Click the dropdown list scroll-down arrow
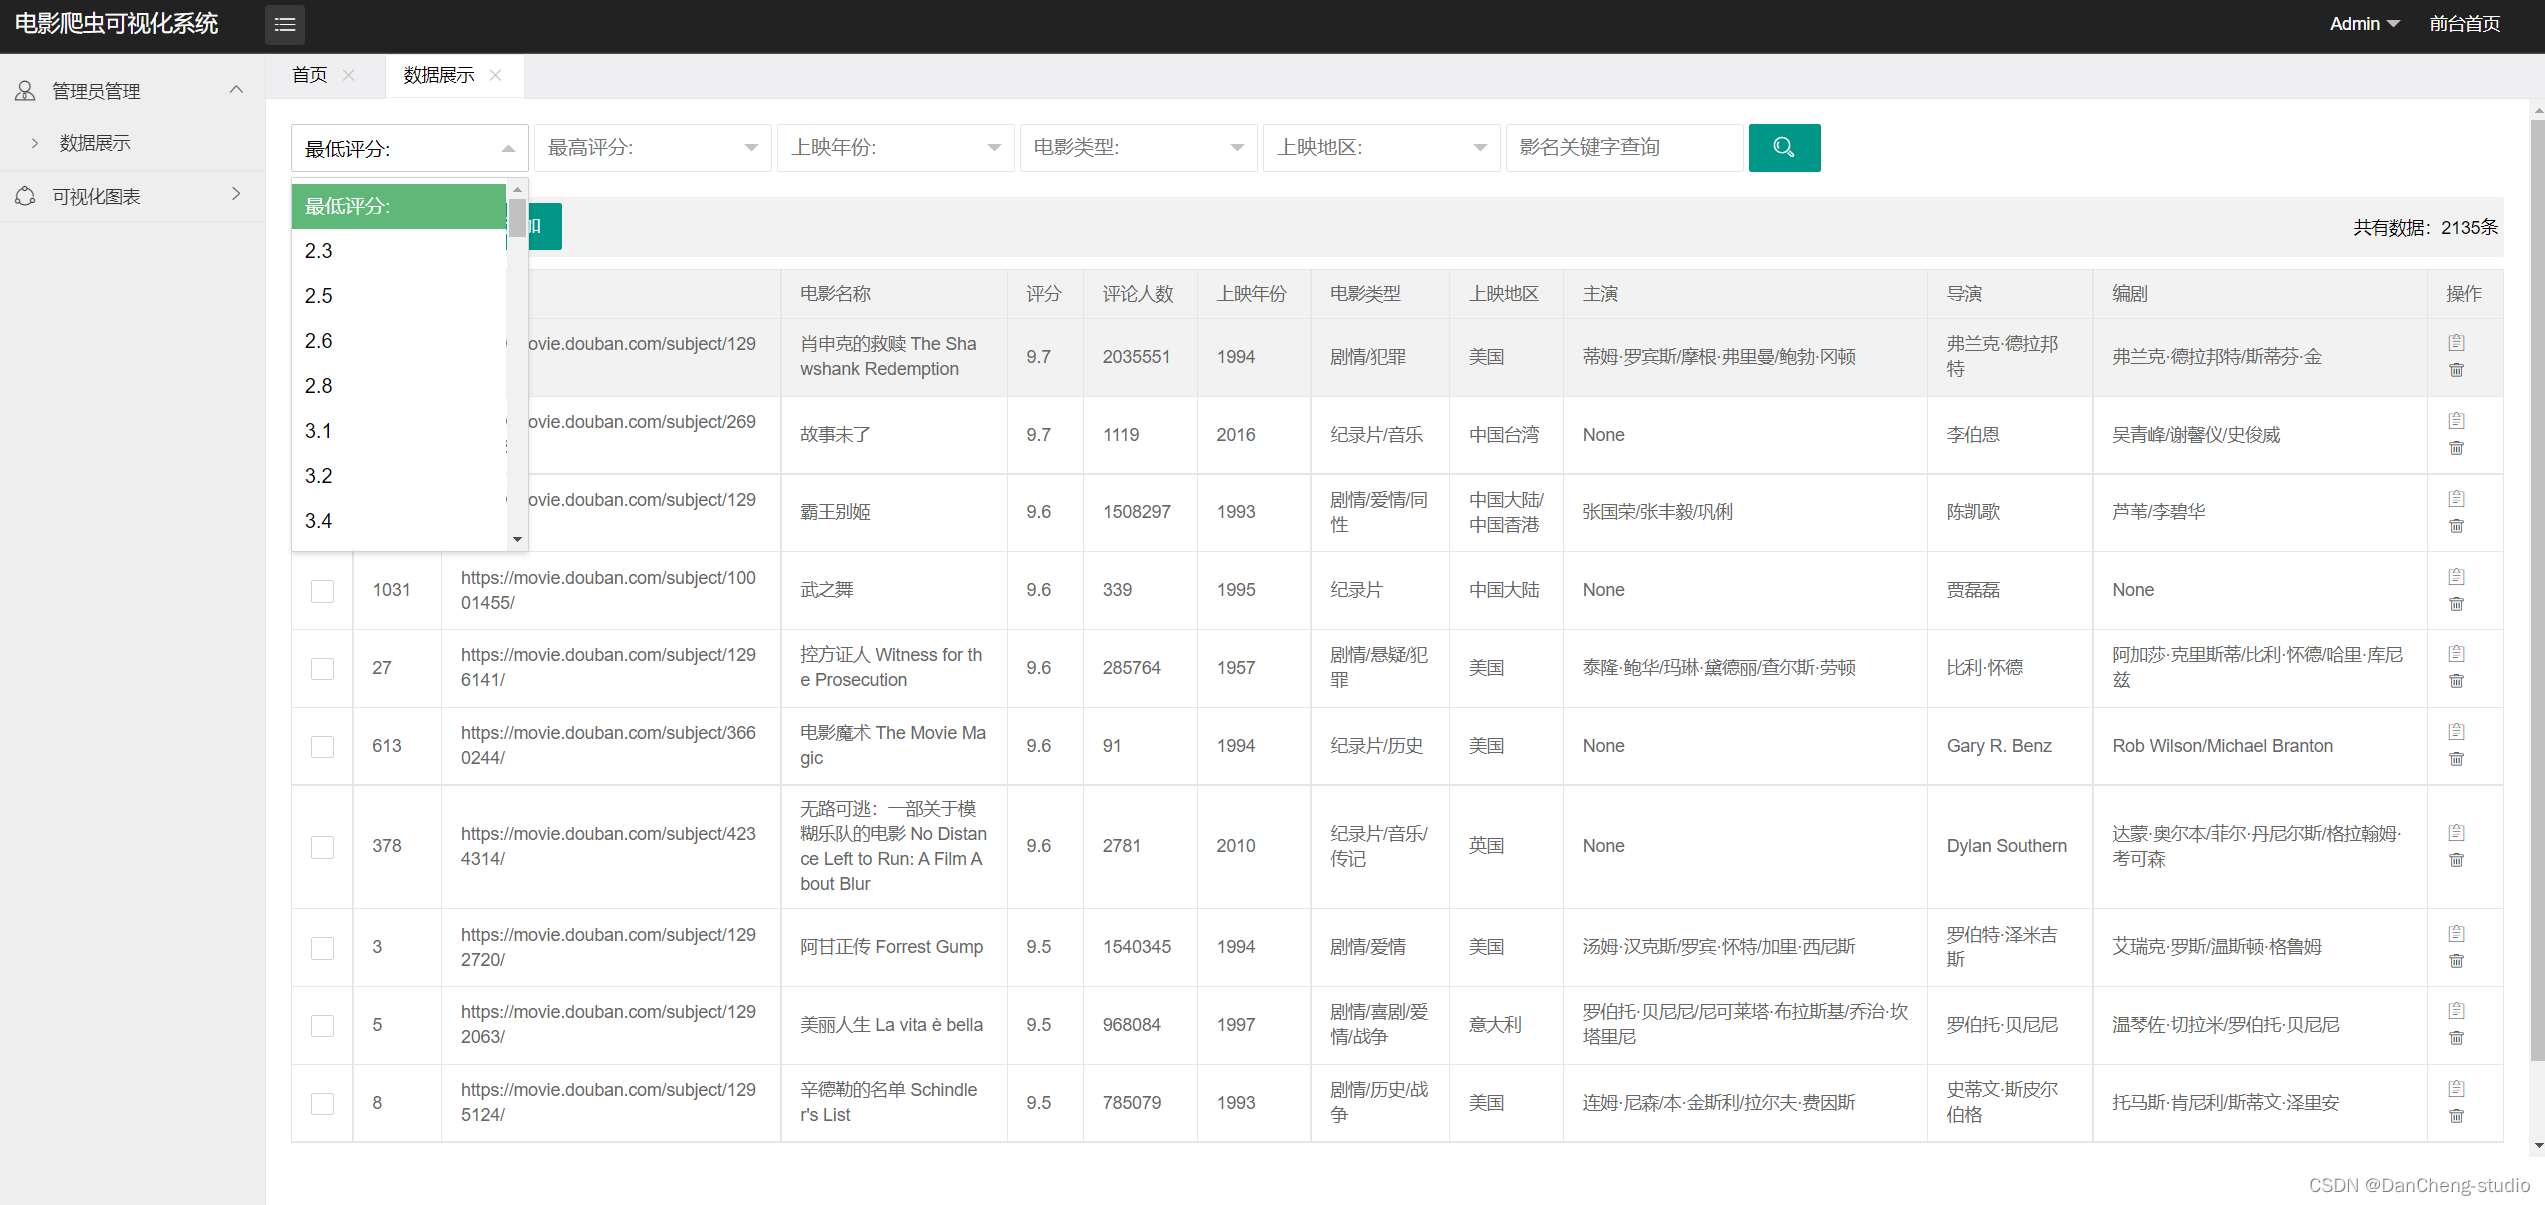This screenshot has height=1205, width=2545. [x=517, y=540]
